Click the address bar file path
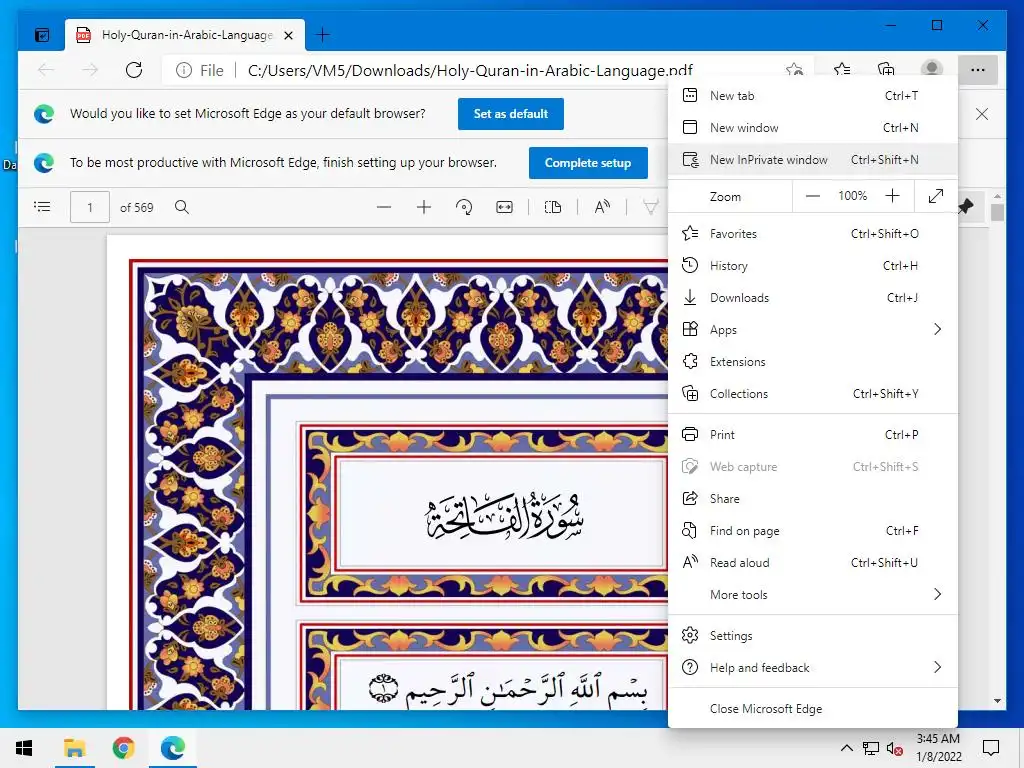The width and height of the screenshot is (1024, 768). [x=470, y=71]
